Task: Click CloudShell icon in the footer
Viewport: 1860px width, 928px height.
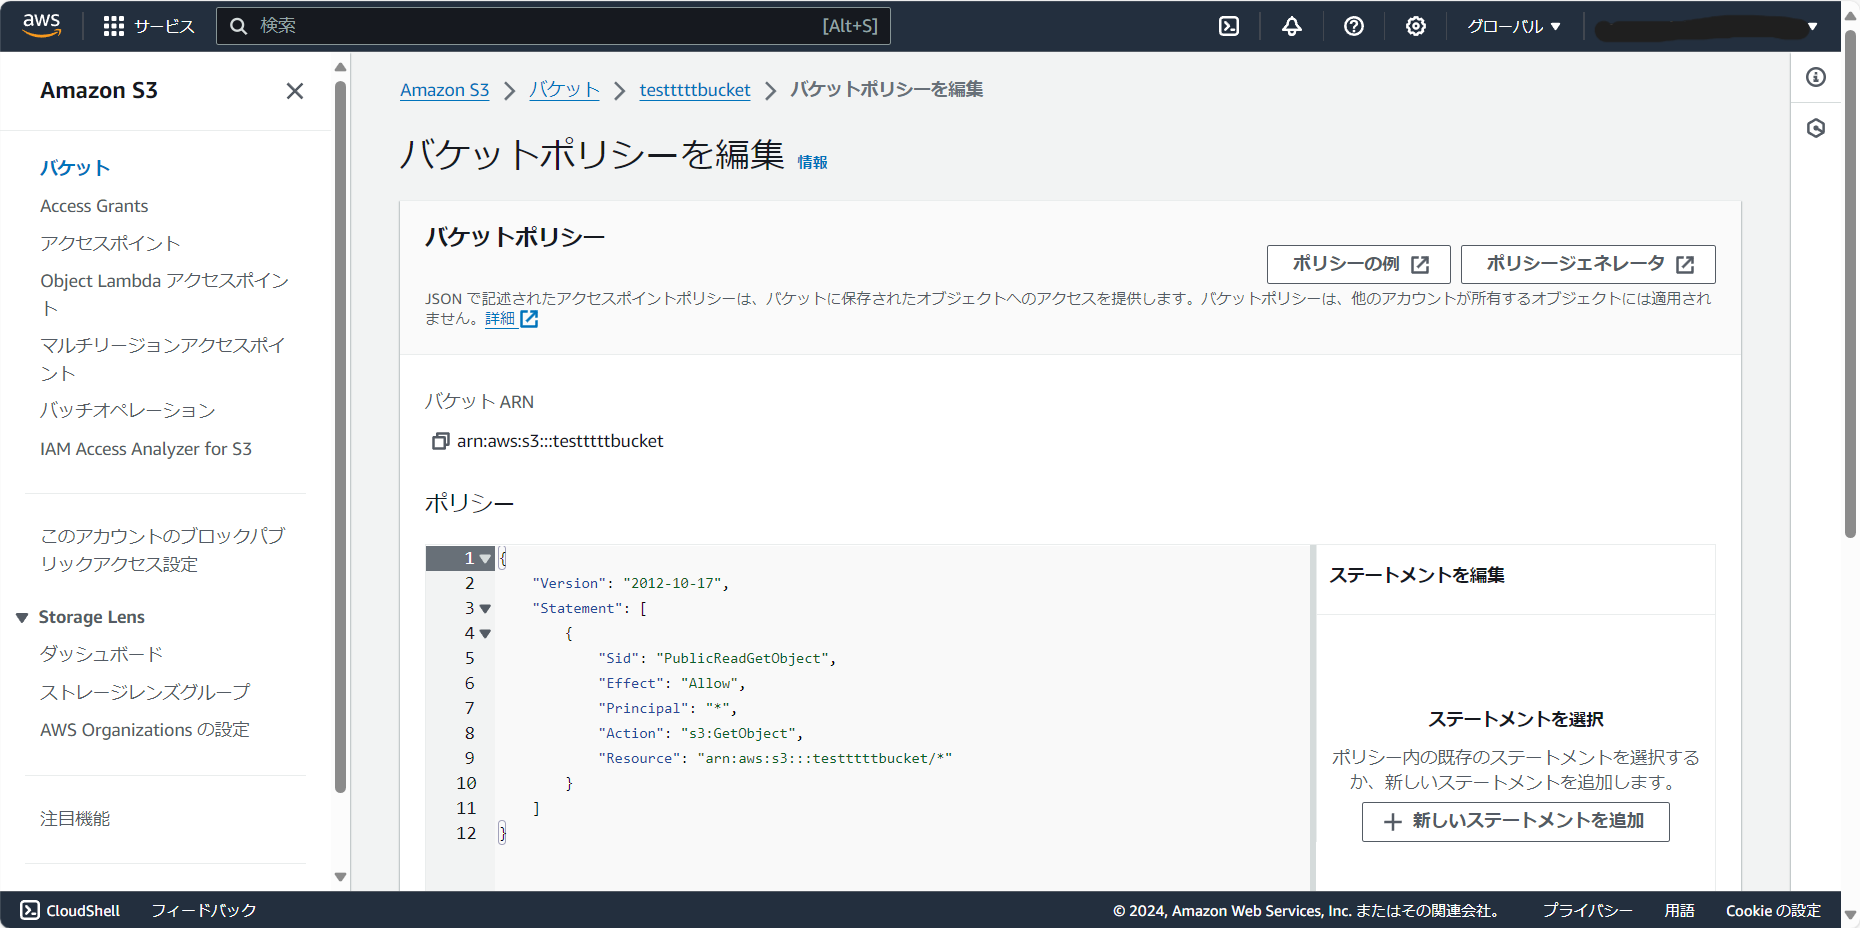Action: coord(30,910)
